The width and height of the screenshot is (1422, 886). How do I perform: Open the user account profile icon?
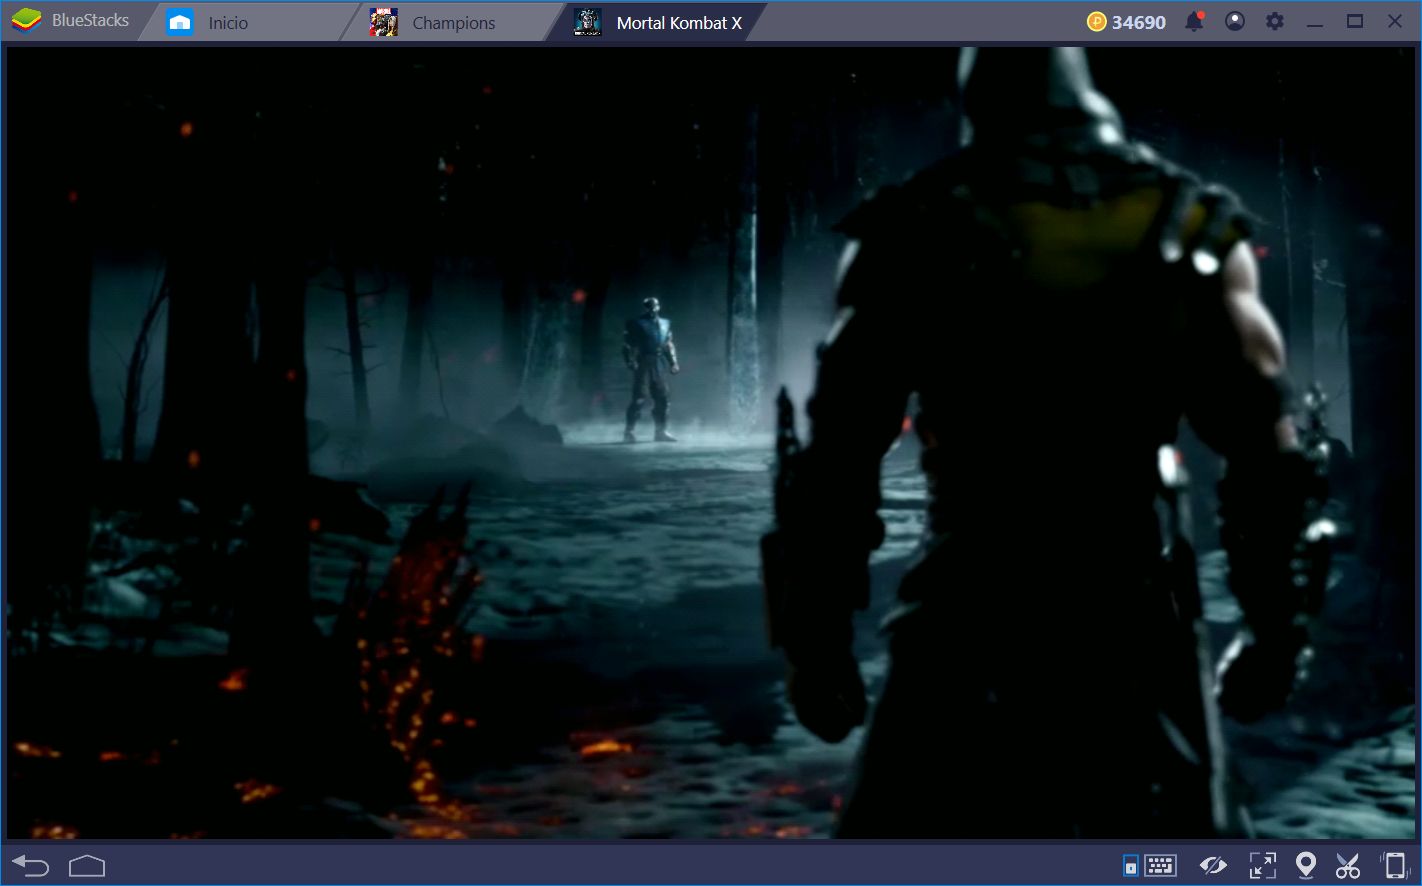[1235, 21]
